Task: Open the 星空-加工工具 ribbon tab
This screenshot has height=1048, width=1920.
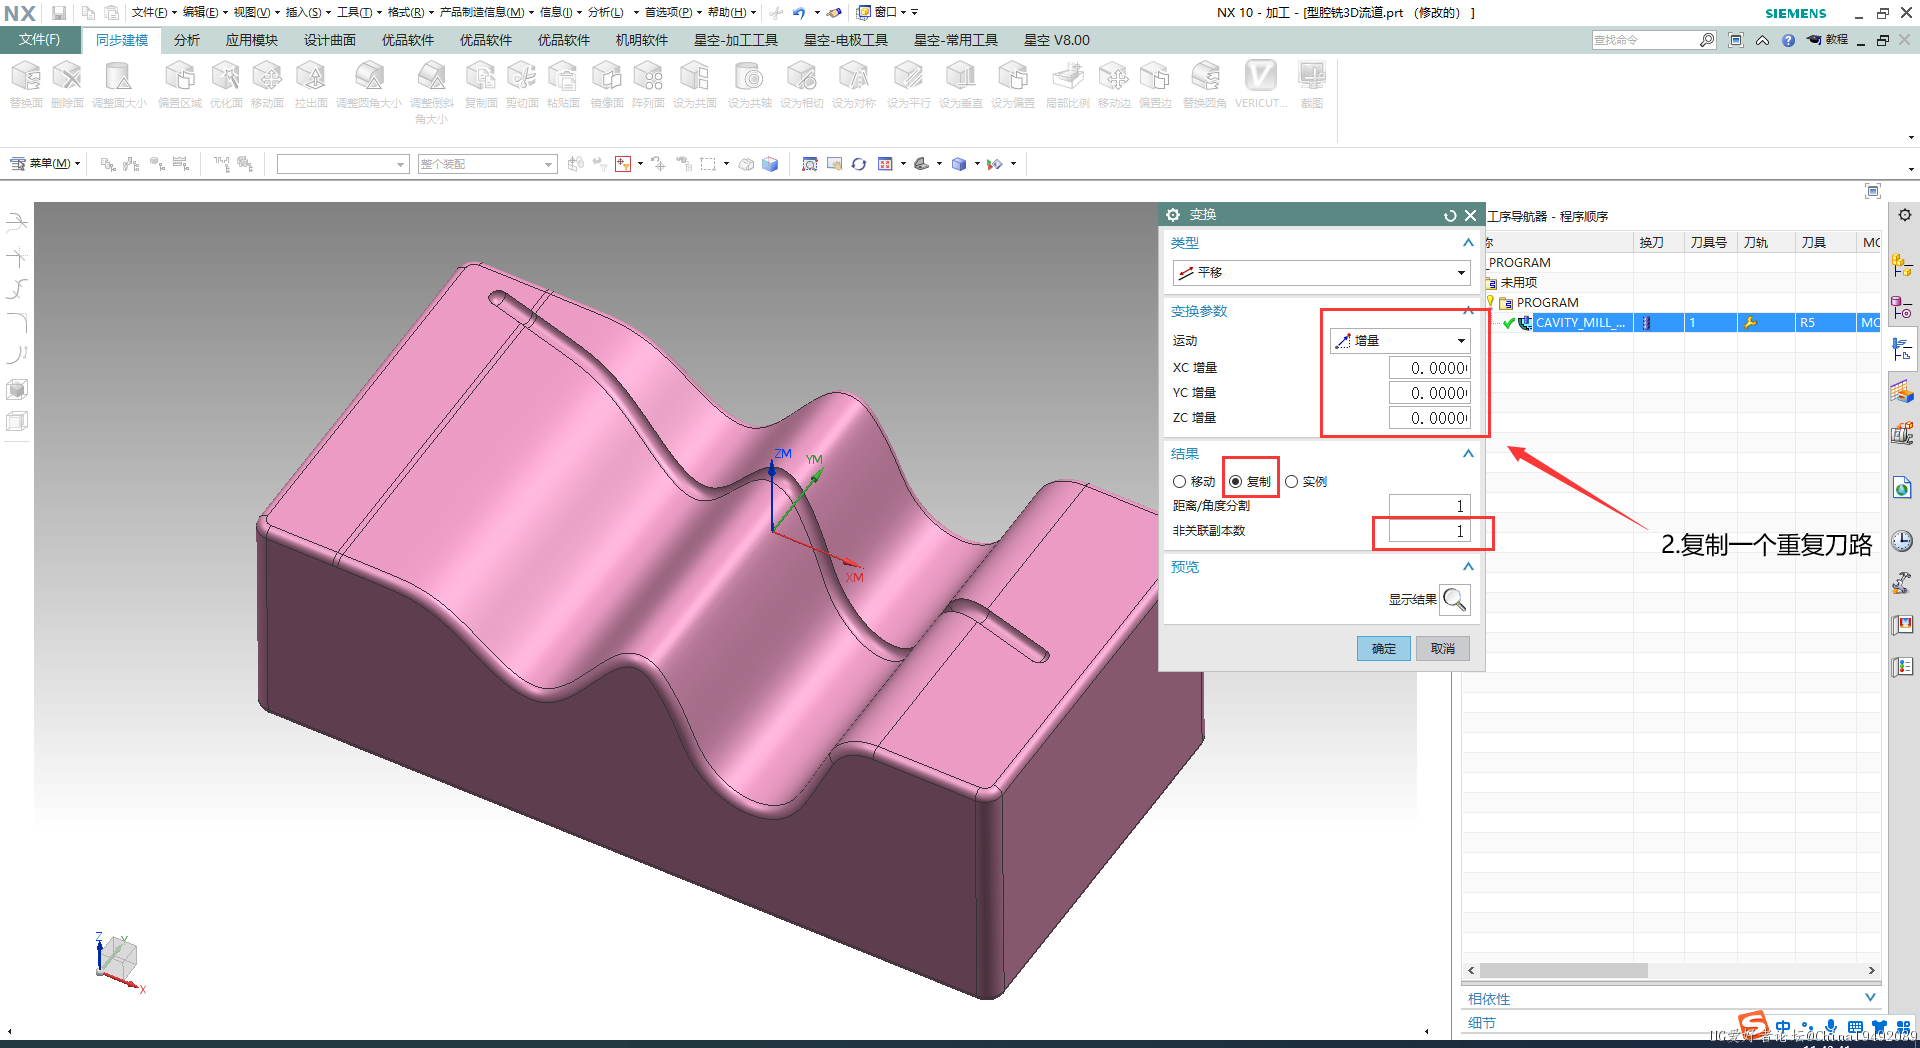Action: click(x=736, y=40)
